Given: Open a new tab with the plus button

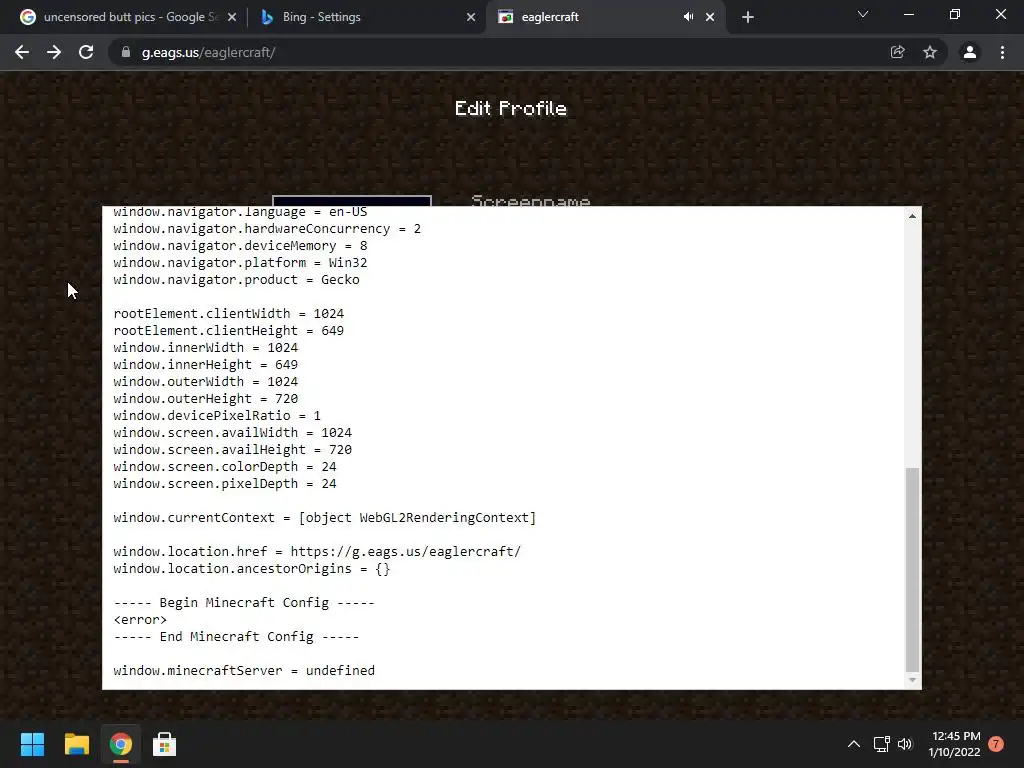Looking at the screenshot, I should (748, 17).
